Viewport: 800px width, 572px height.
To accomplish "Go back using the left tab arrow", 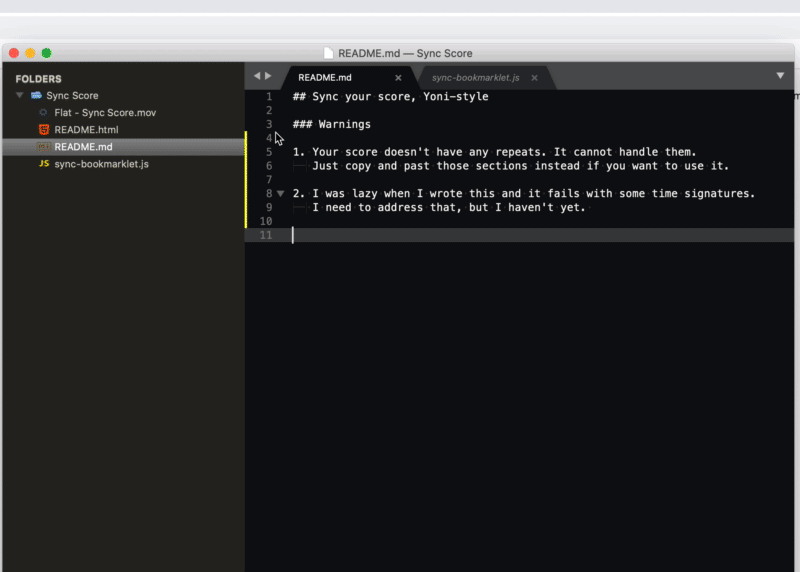I will point(257,76).
